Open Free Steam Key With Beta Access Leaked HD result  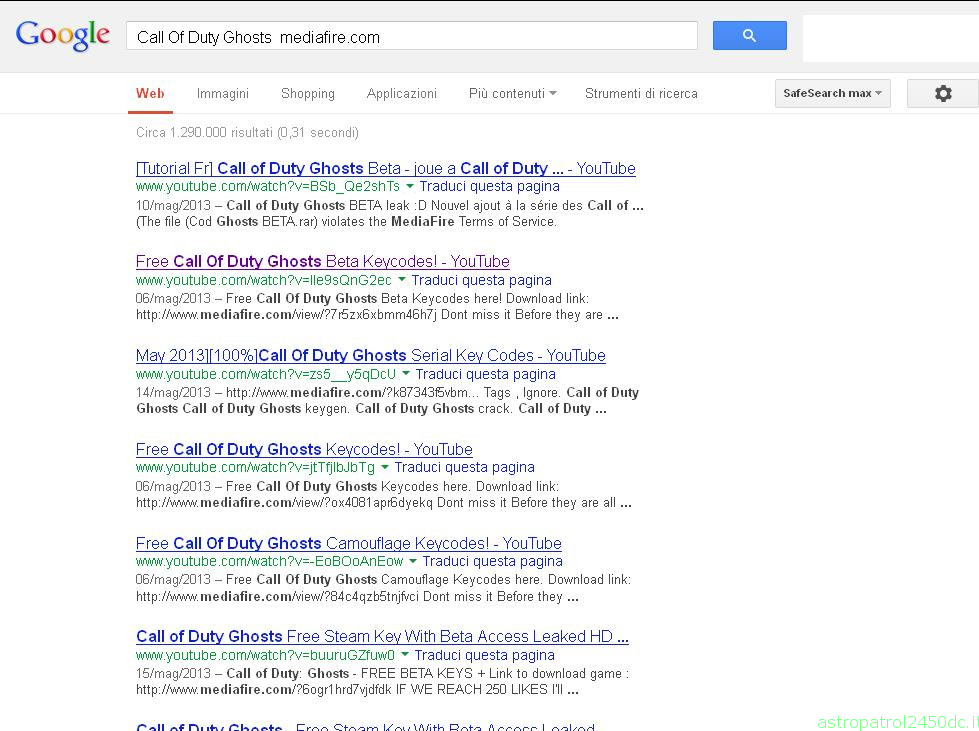click(x=382, y=637)
